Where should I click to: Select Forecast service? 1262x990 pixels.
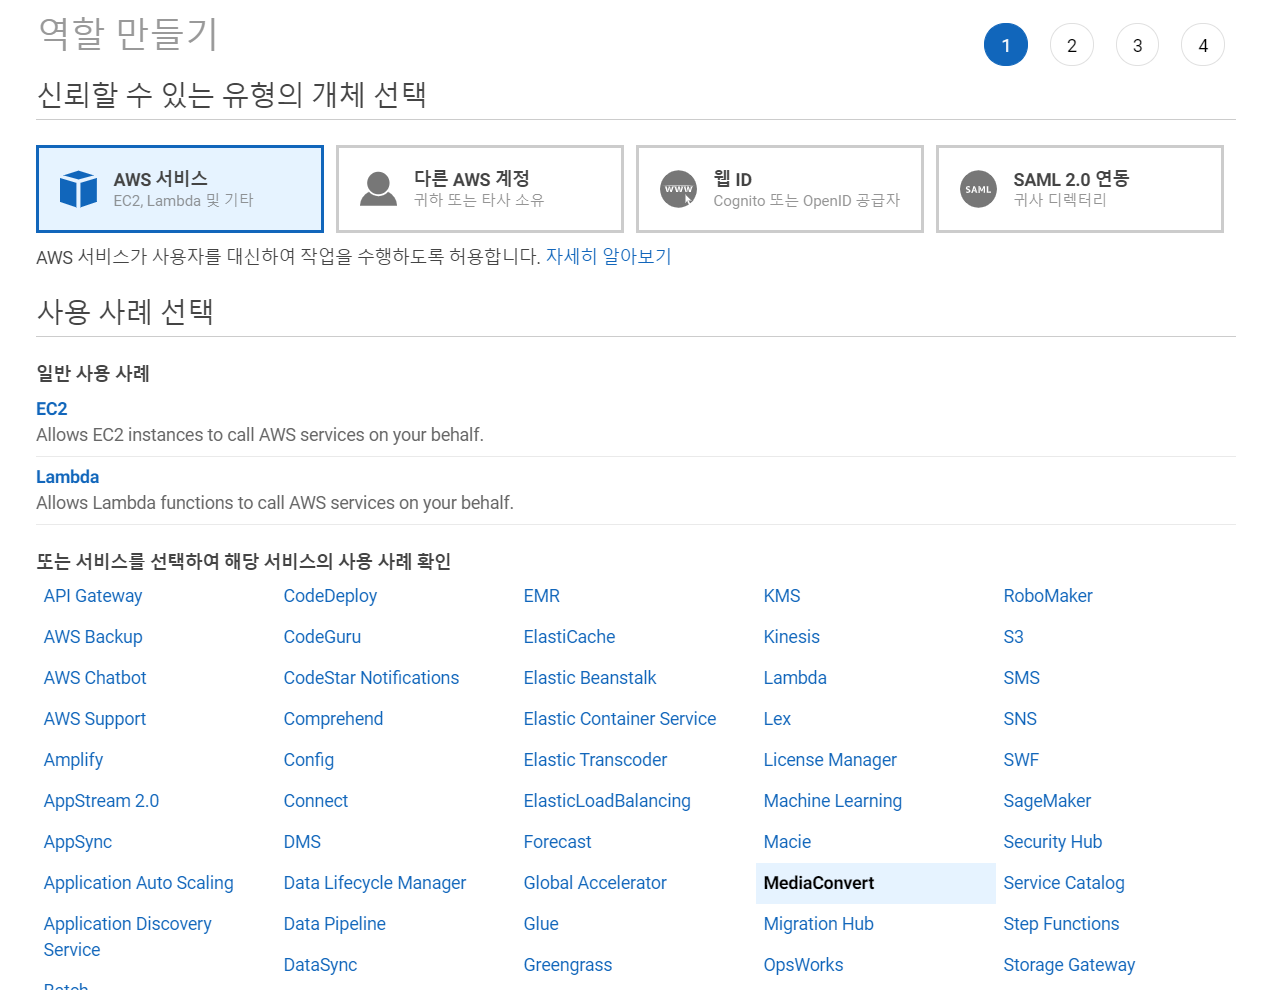(557, 842)
